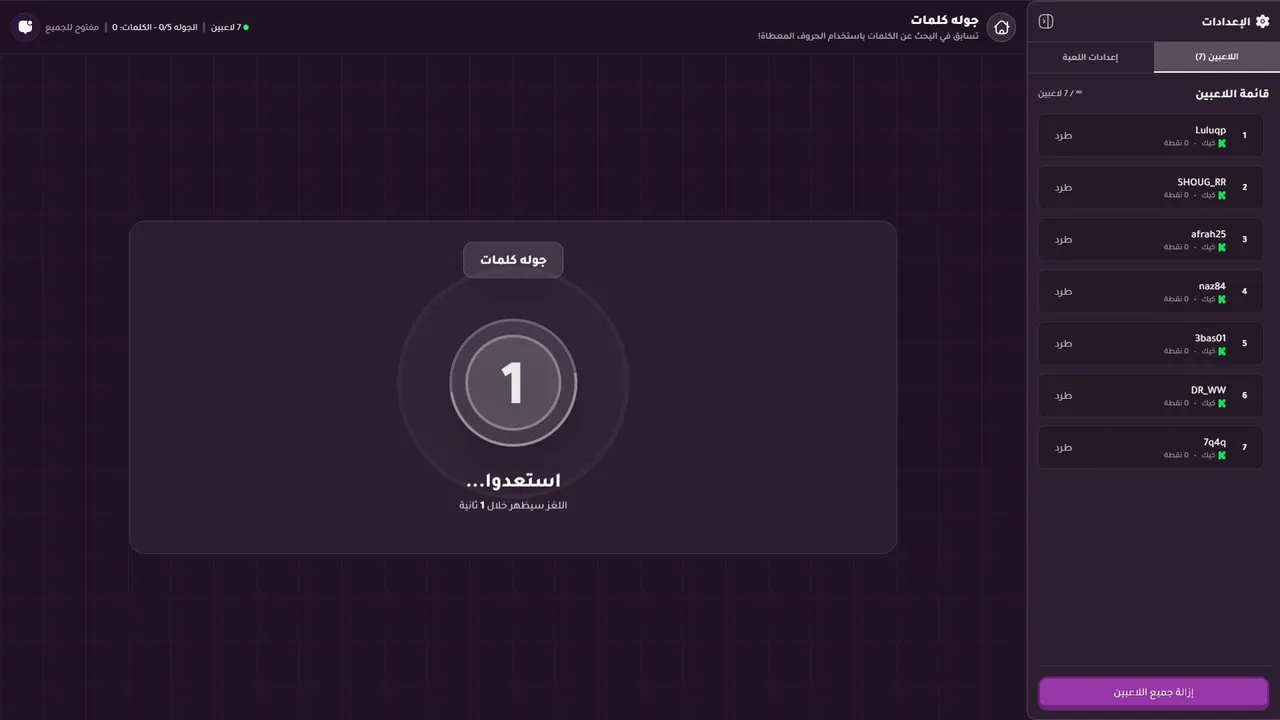Click the Kick logo beside naz84
The height and width of the screenshot is (720, 1280).
1222,299
